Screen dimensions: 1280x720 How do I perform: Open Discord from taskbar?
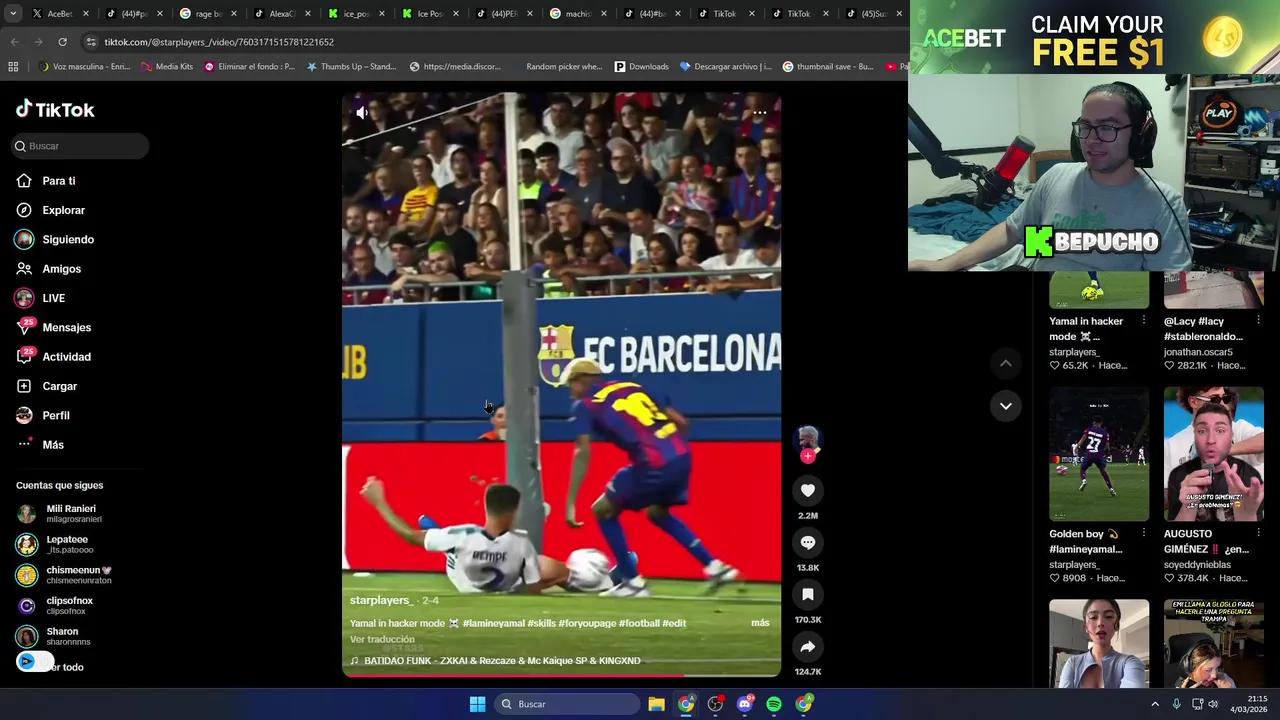coord(744,704)
